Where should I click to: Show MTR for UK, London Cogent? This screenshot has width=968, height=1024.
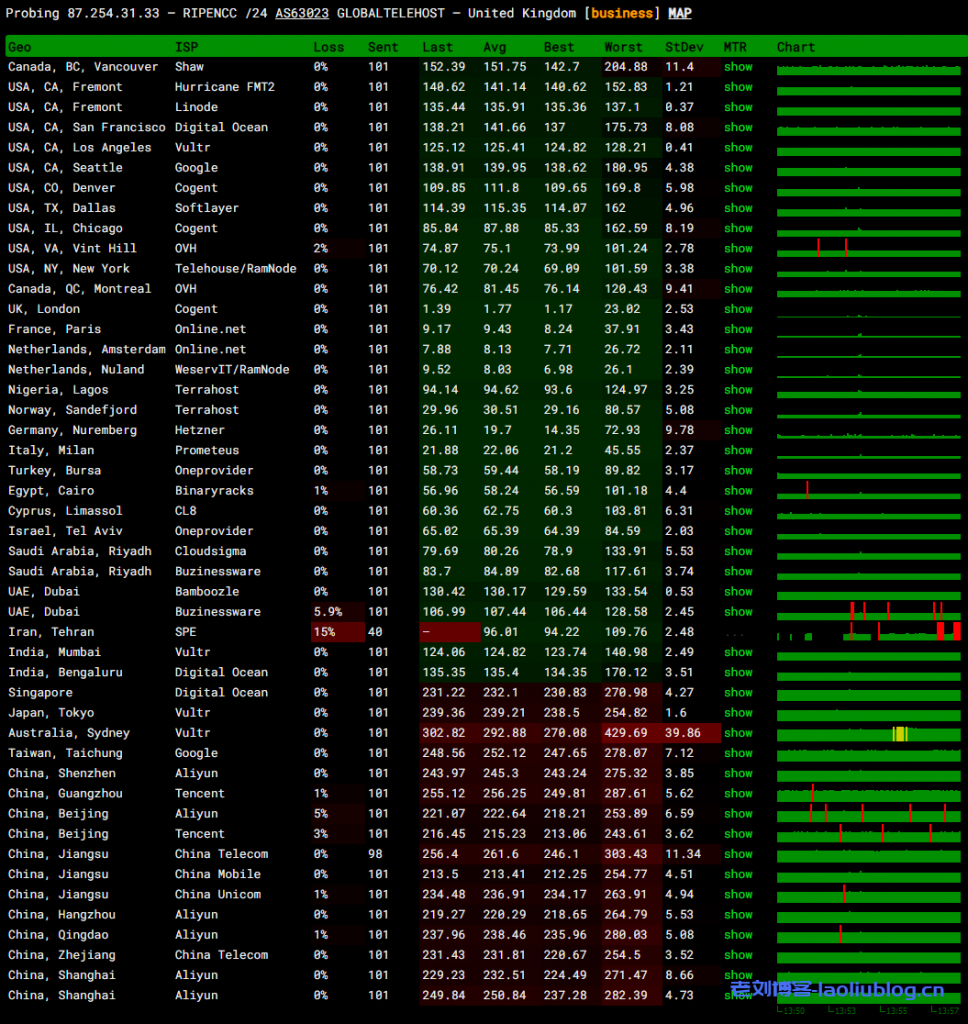point(738,309)
